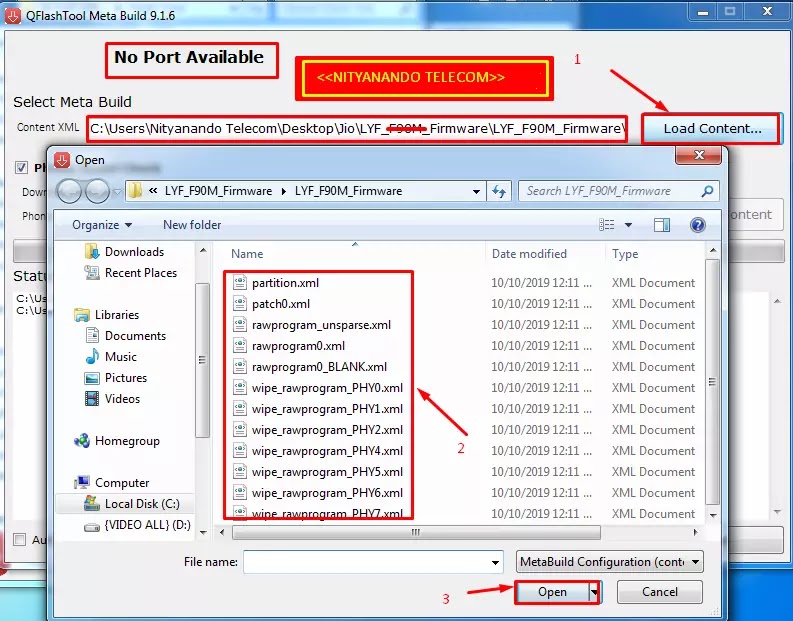Screen dimensions: 793x621
Task: Go back with the Back arrow button
Action: pos(69,191)
